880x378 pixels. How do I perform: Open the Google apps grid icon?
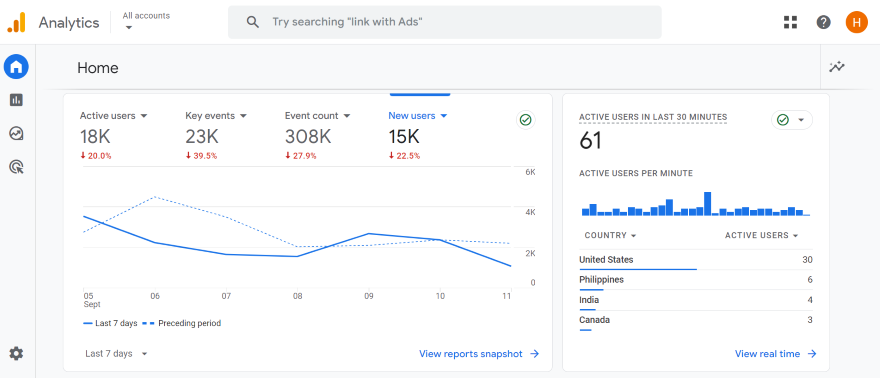[790, 22]
